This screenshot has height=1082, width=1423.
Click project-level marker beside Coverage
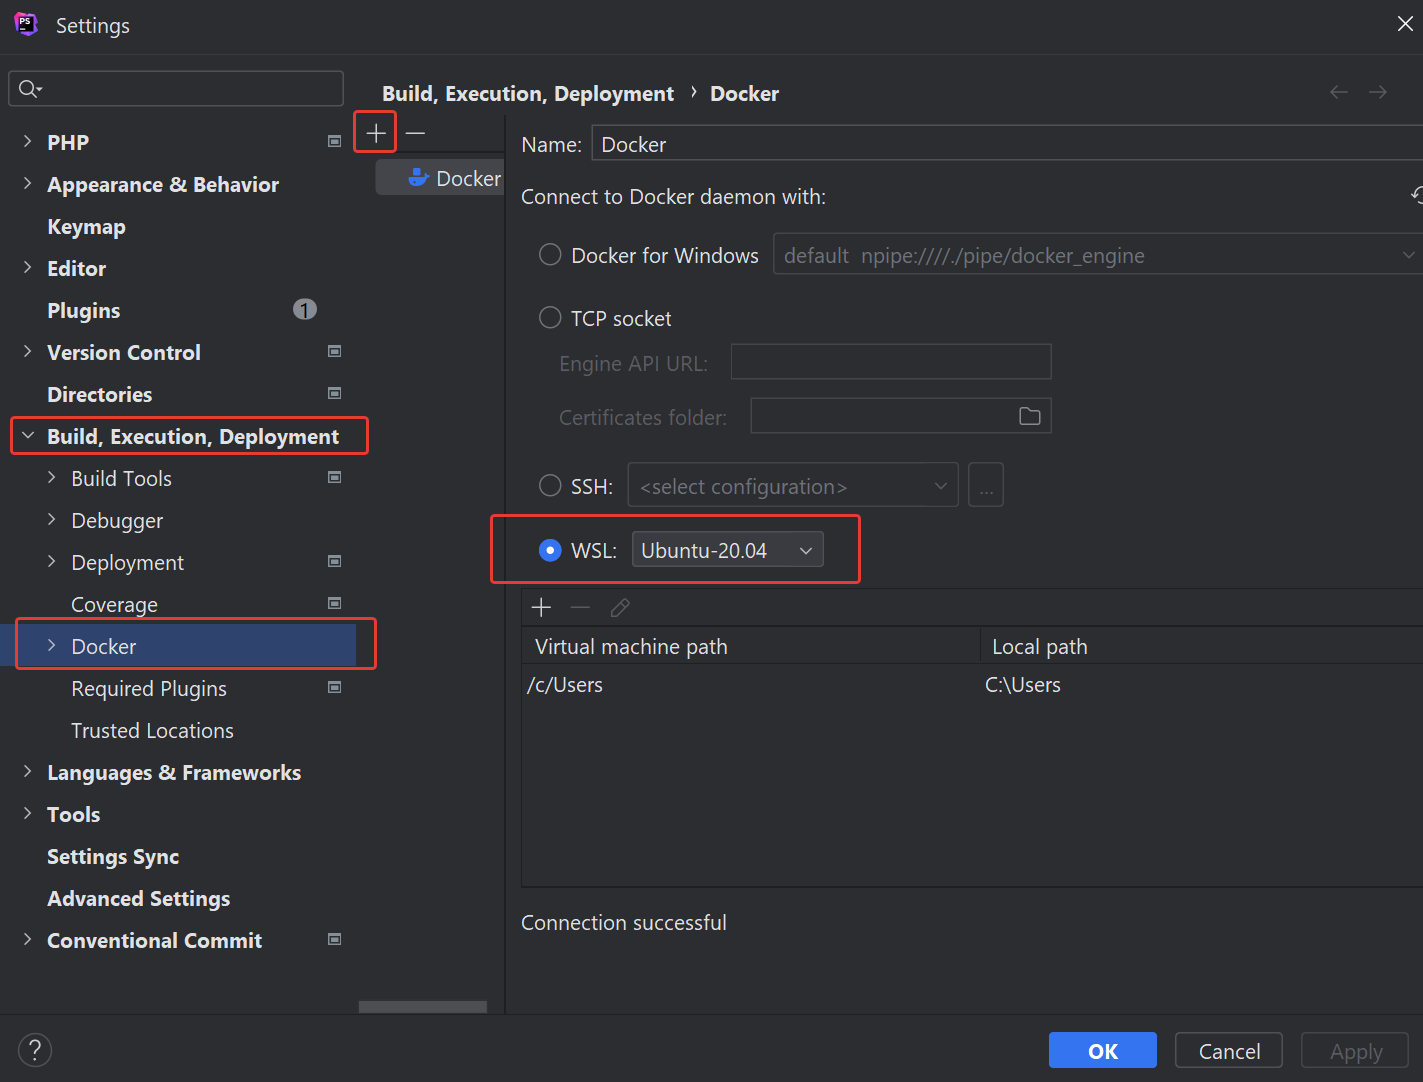335,604
